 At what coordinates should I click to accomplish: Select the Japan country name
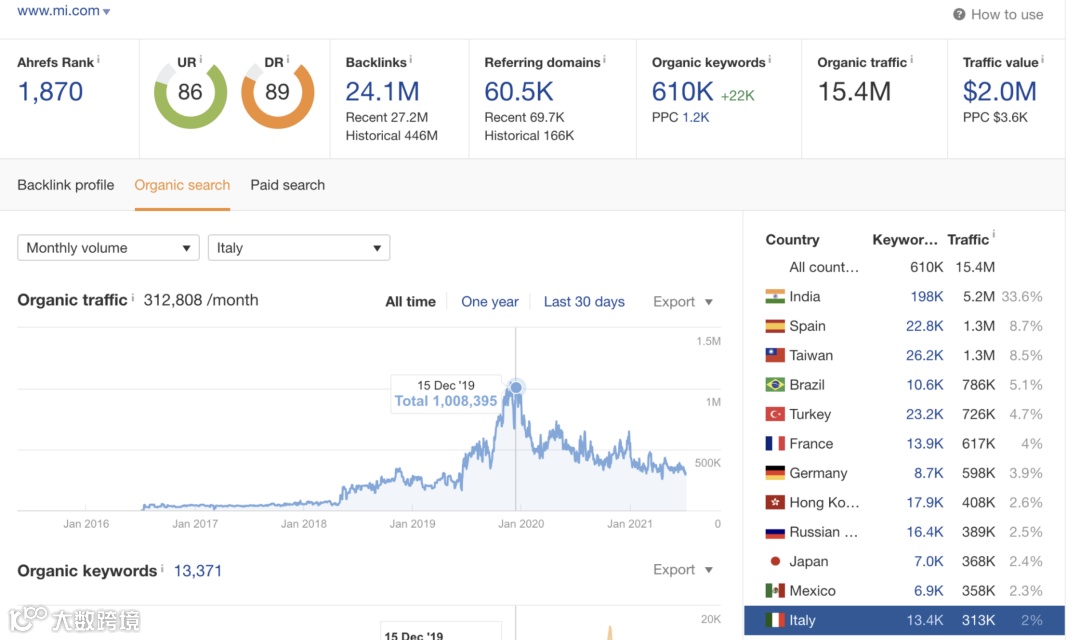pos(809,561)
